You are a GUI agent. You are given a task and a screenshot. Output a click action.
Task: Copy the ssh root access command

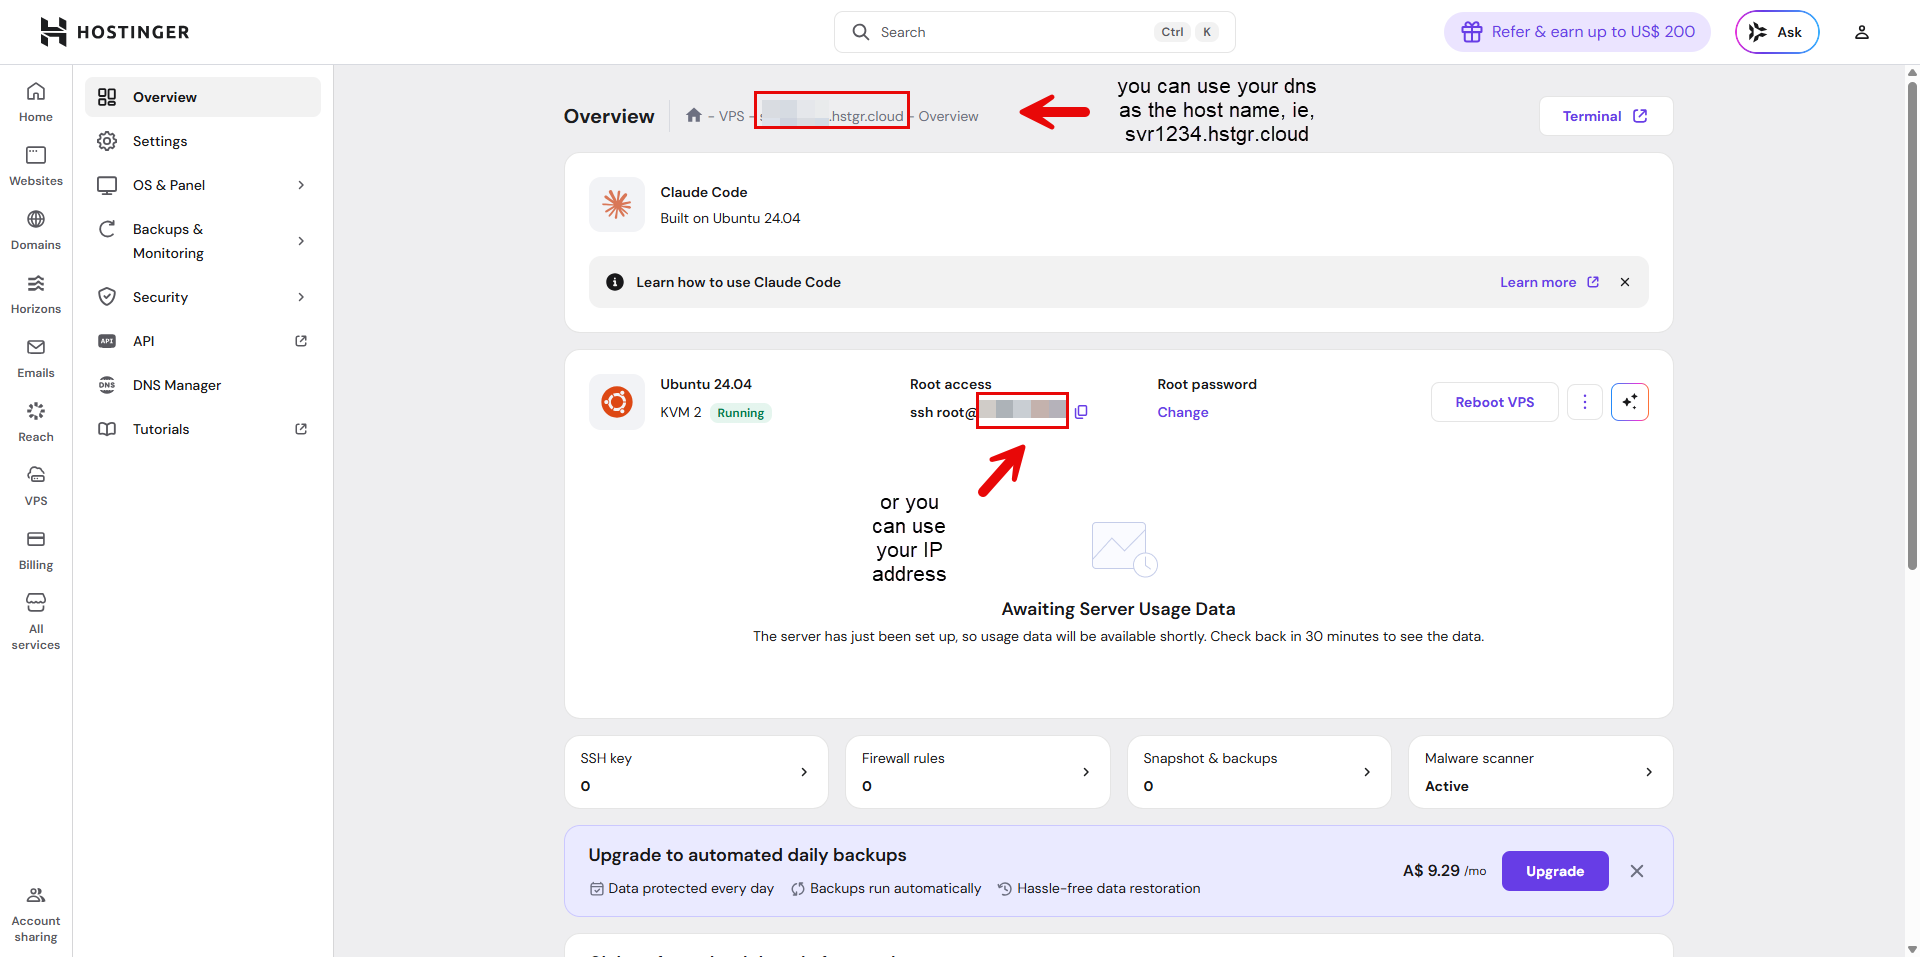point(1081,412)
